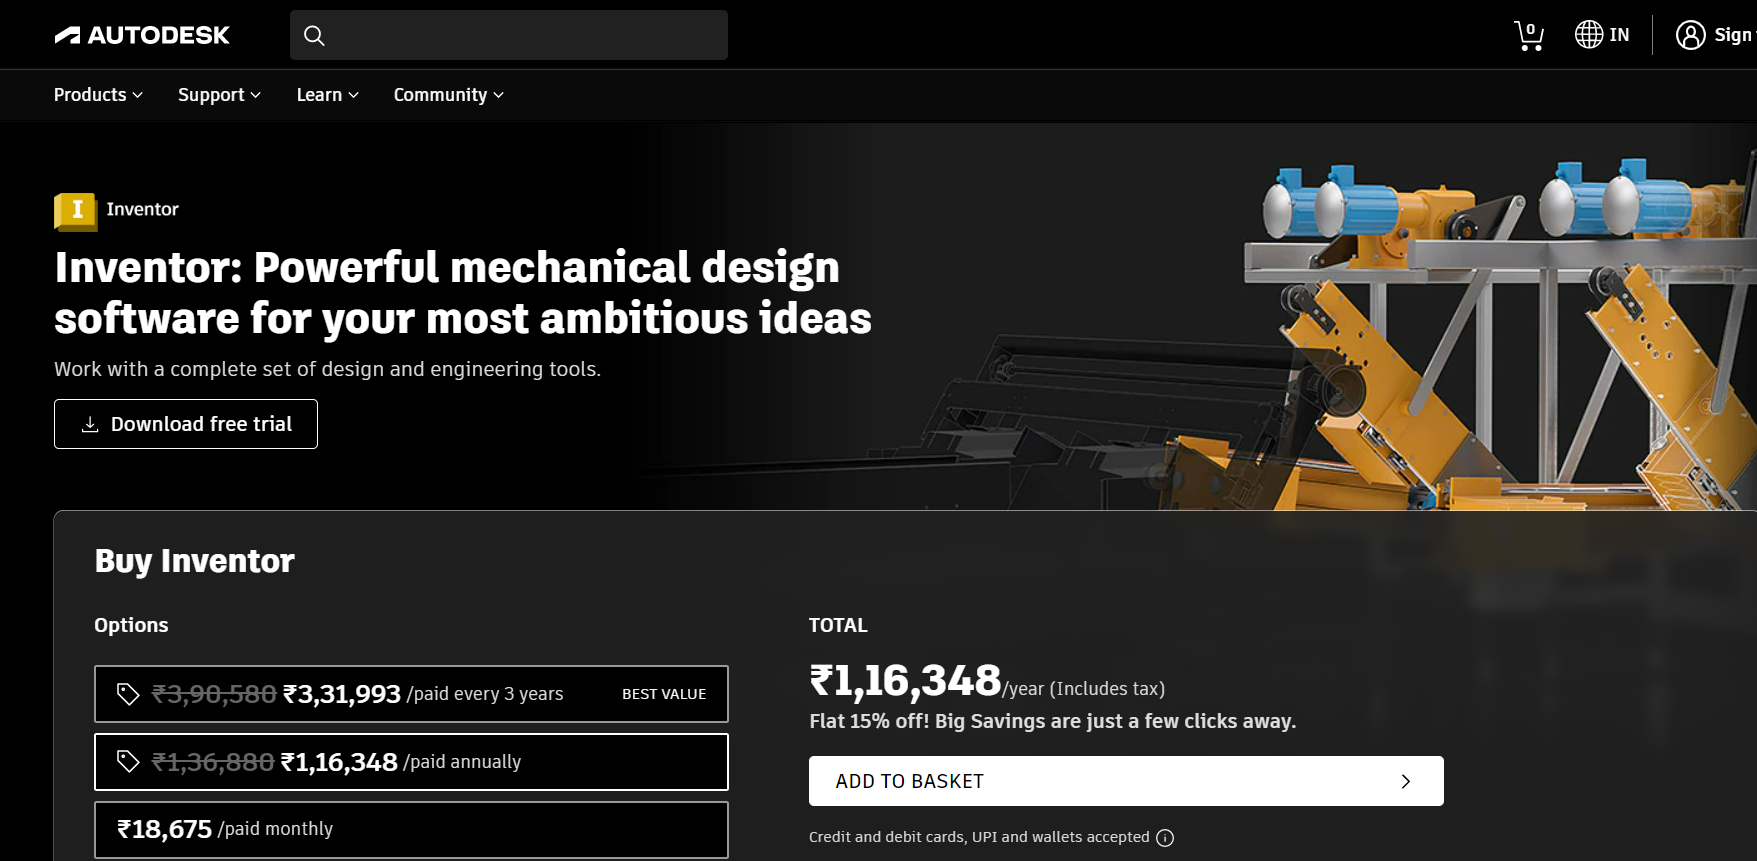Expand the Products menu
Image resolution: width=1757 pixels, height=861 pixels.
pyautogui.click(x=98, y=95)
